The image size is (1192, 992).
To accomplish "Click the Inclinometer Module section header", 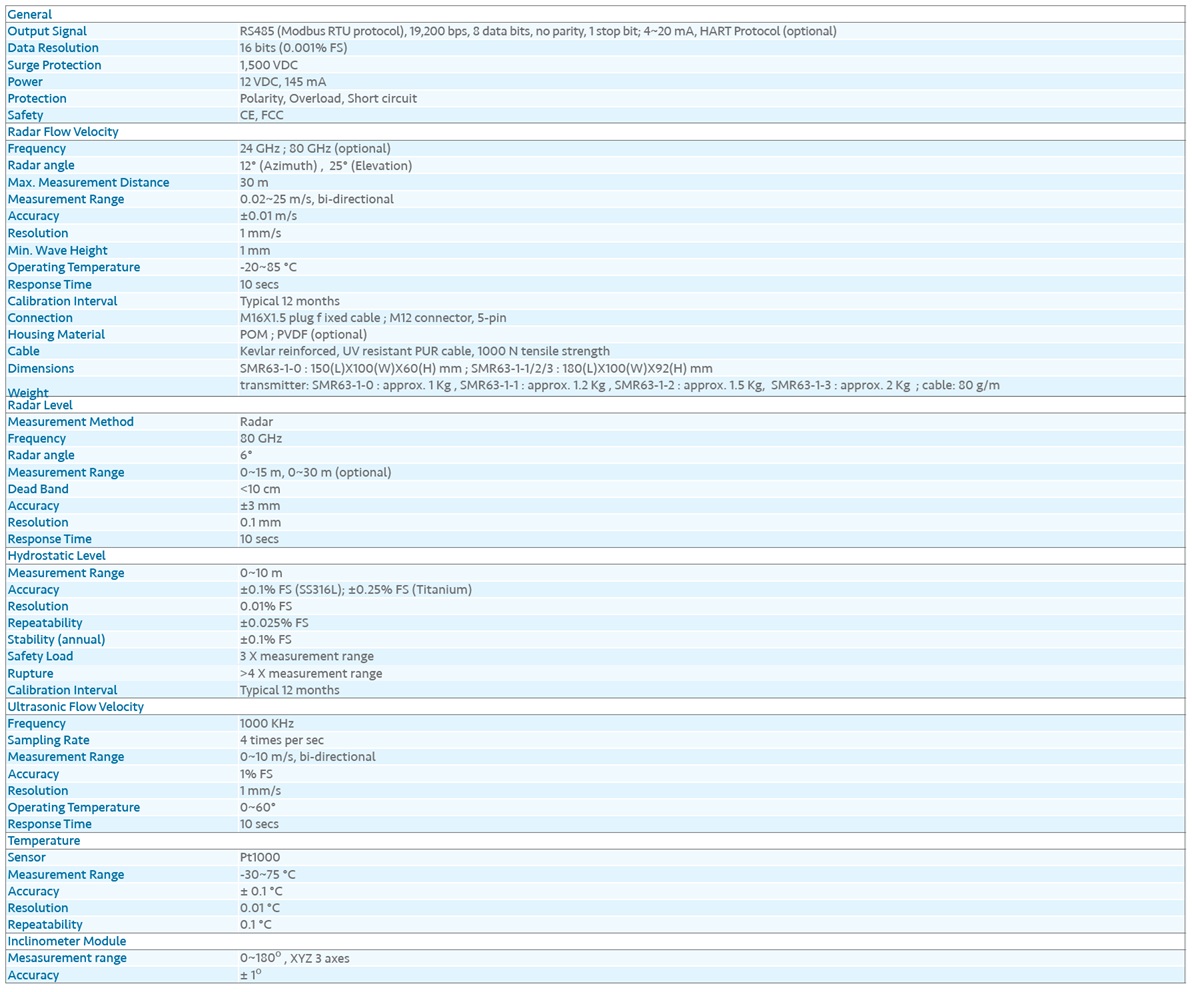I will (67, 941).
